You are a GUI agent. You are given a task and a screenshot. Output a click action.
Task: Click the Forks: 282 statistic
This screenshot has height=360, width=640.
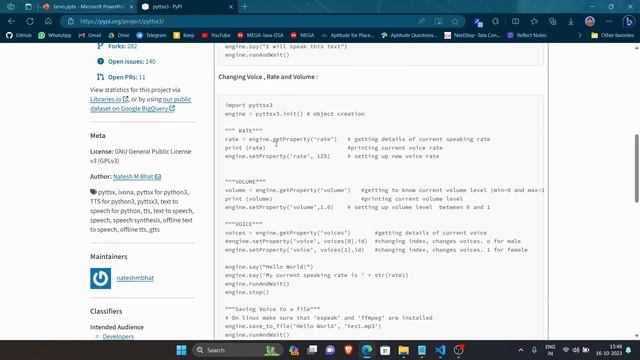[x=117, y=46]
